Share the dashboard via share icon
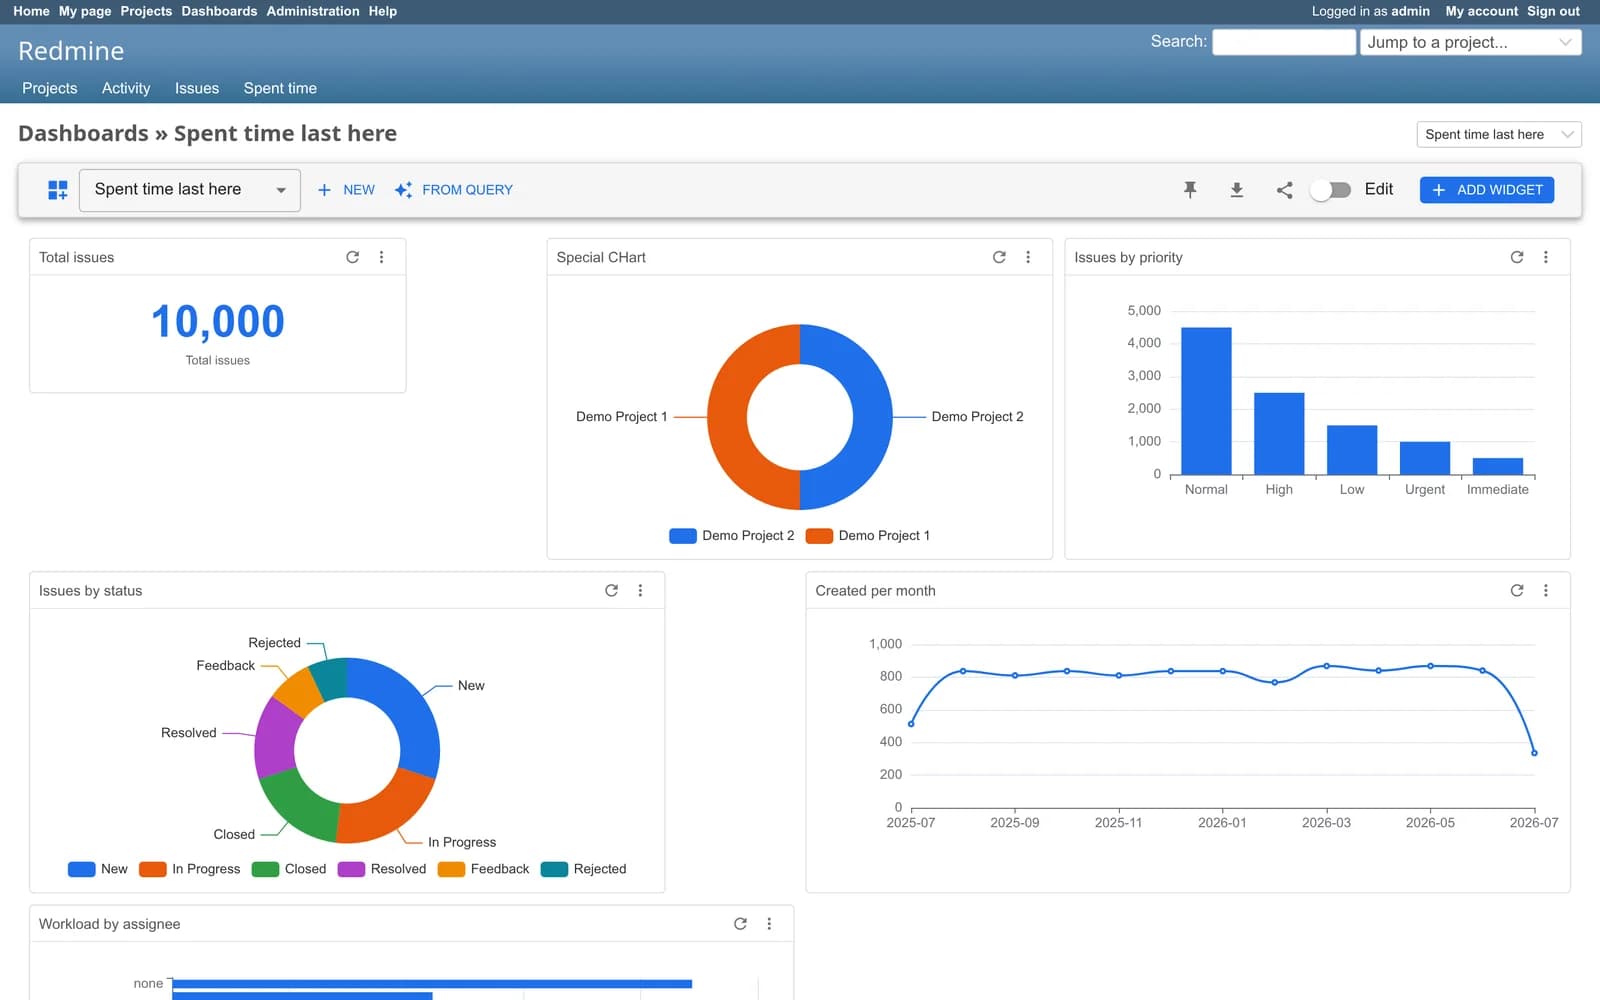This screenshot has width=1600, height=1000. (x=1284, y=190)
